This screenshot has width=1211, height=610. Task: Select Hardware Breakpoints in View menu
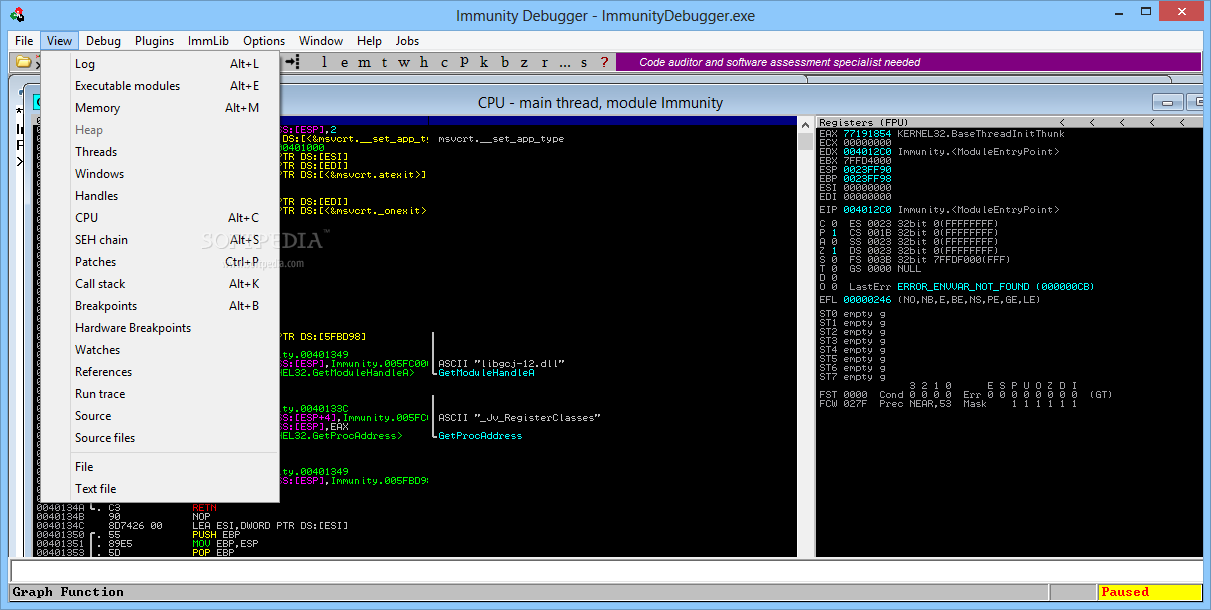pos(160,328)
